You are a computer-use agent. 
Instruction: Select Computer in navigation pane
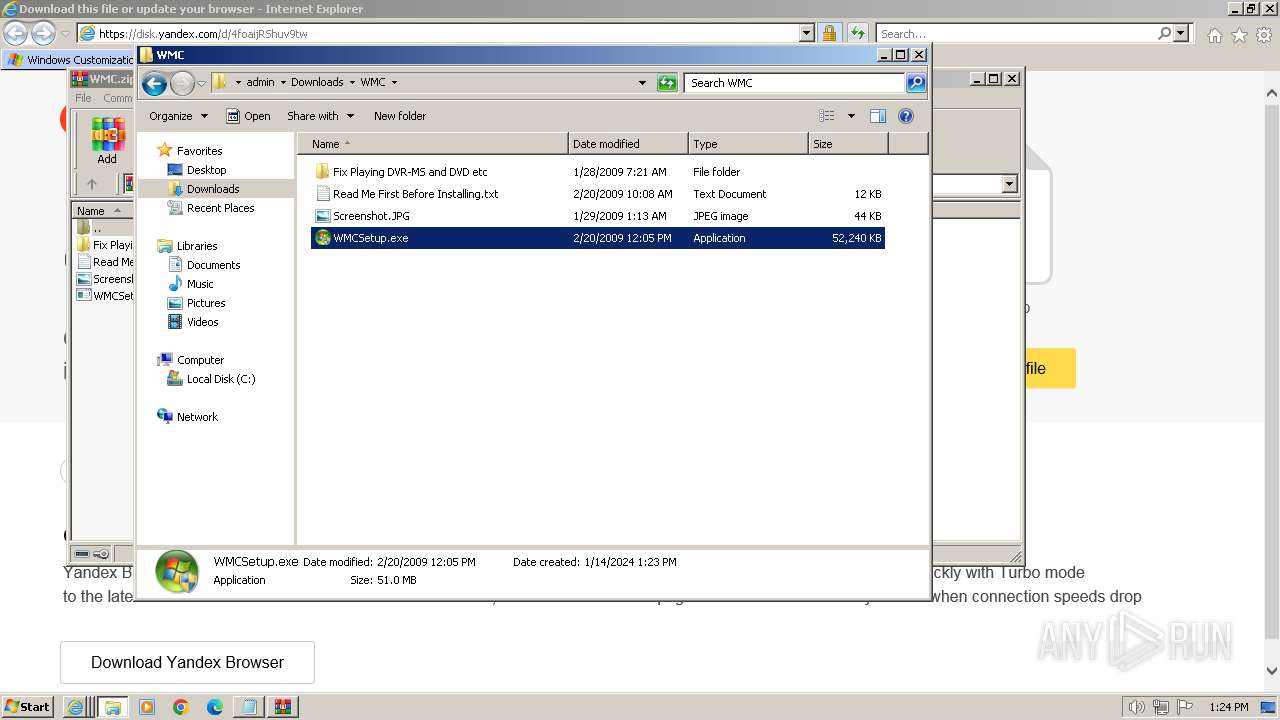point(200,360)
